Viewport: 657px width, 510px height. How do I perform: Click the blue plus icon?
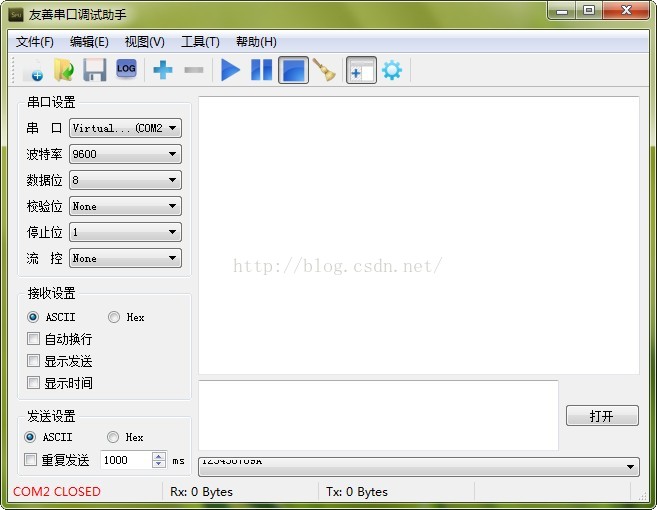163,70
